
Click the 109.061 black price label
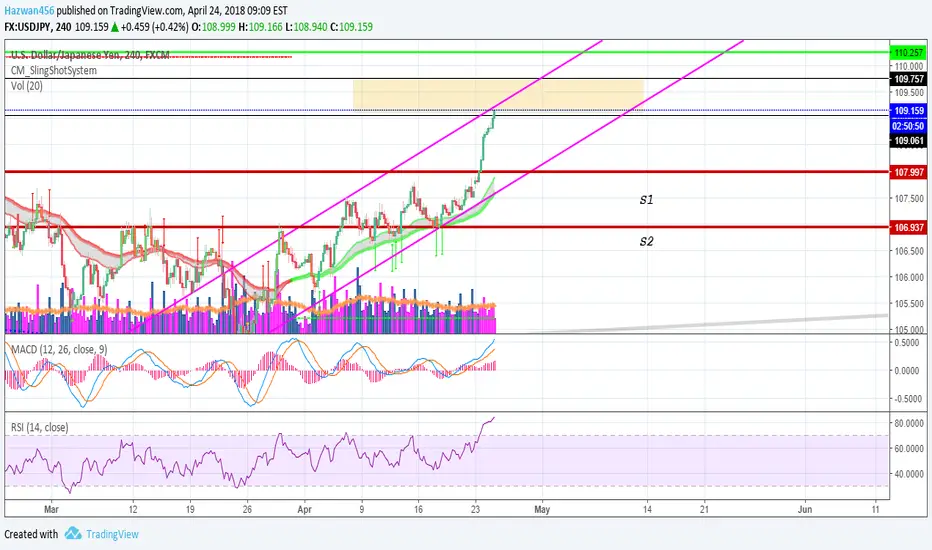[908, 141]
